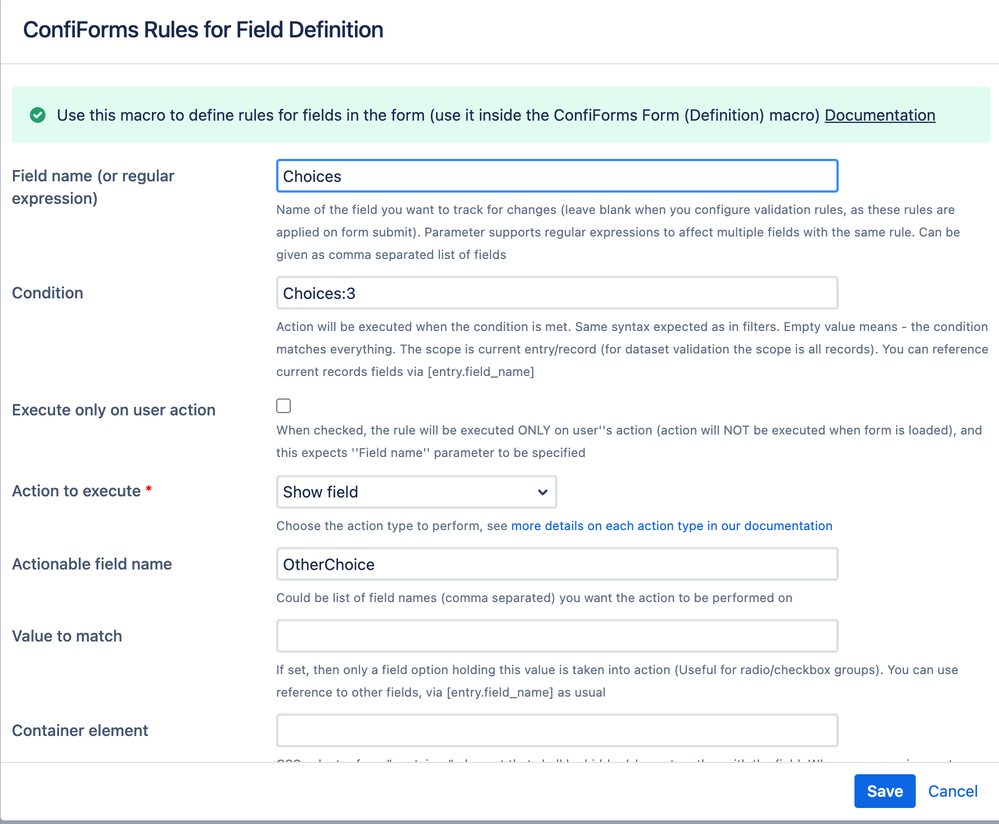Click the 'Value to match' label
Screen dimensions: 999x824
[x=67, y=636]
